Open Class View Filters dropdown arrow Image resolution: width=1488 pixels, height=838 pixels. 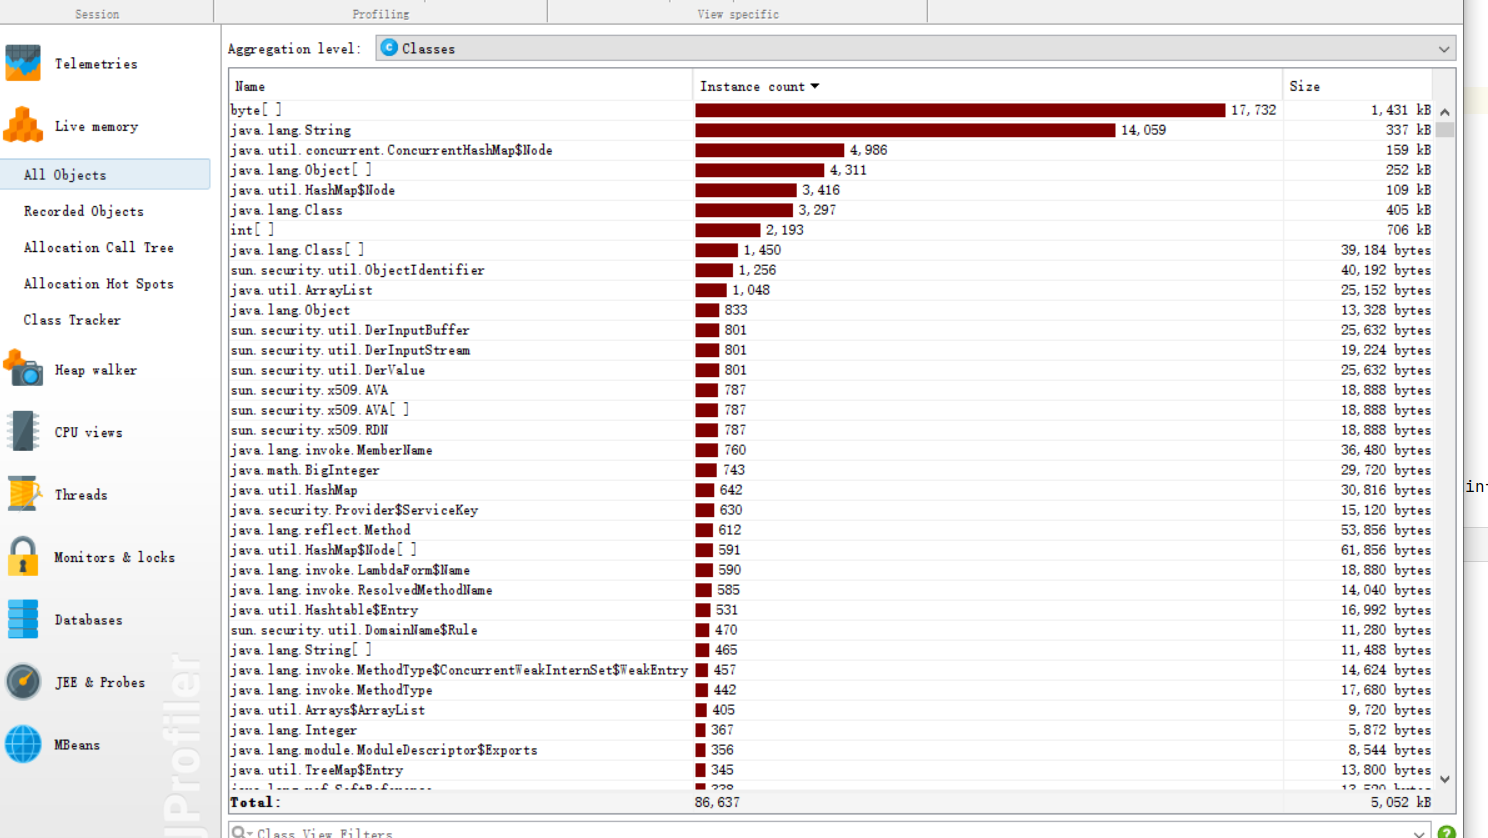pos(1419,833)
